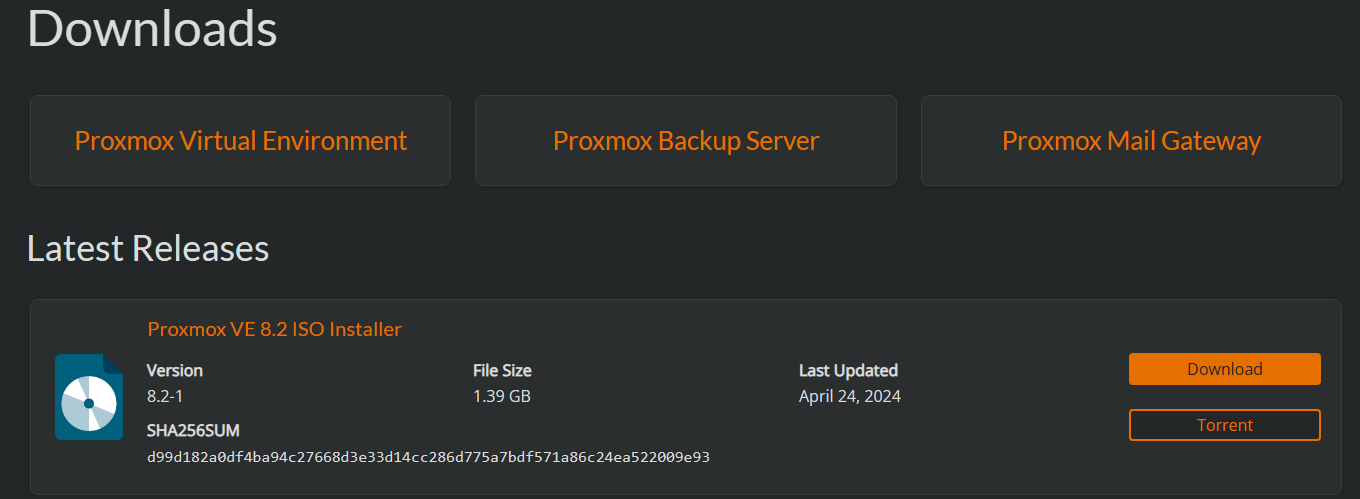Click the Version label

[175, 370]
